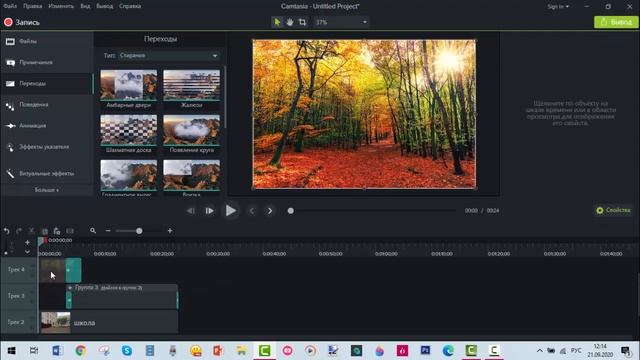The image size is (640, 360).
Task: Open the Вывод menu in menu bar
Action: click(x=105, y=6)
